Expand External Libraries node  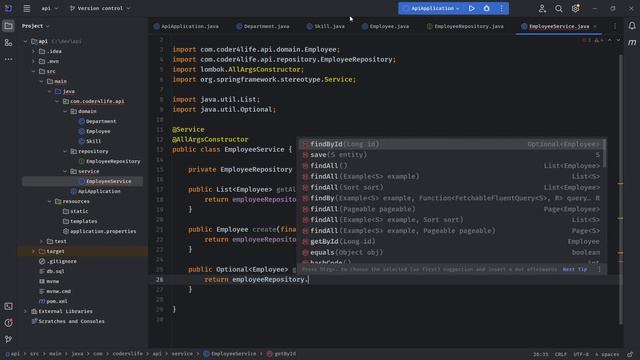[25, 311]
